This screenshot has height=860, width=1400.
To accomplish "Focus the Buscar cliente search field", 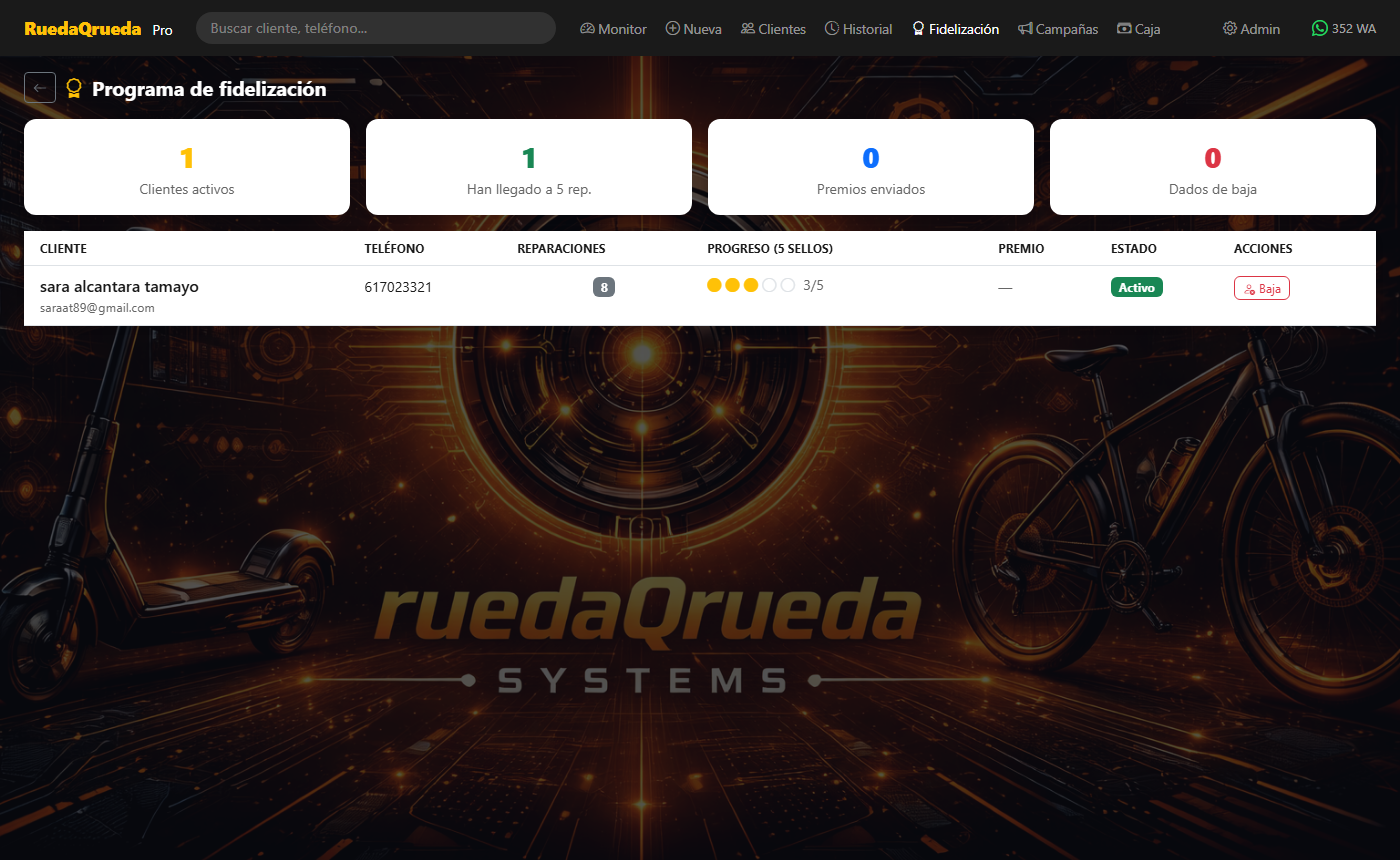I will tap(375, 28).
